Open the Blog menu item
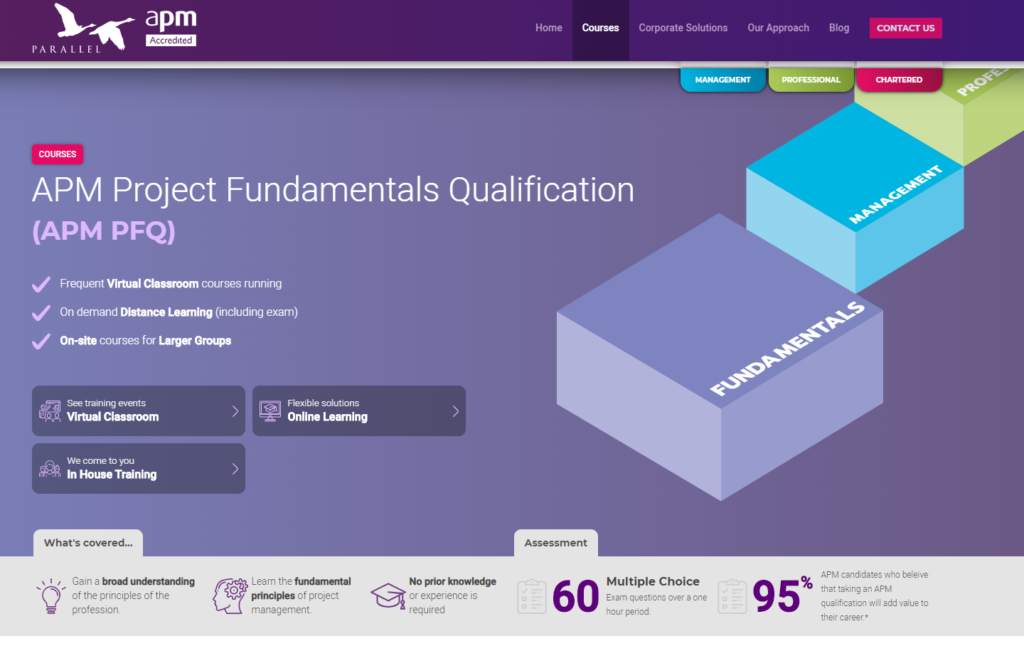Screen dimensions: 1024x646 [x=839, y=28]
